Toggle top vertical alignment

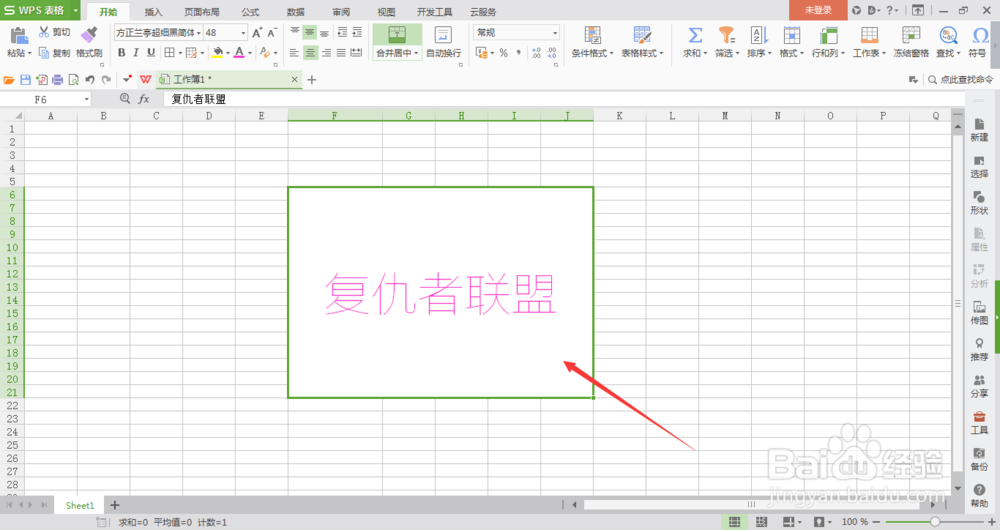point(294,31)
